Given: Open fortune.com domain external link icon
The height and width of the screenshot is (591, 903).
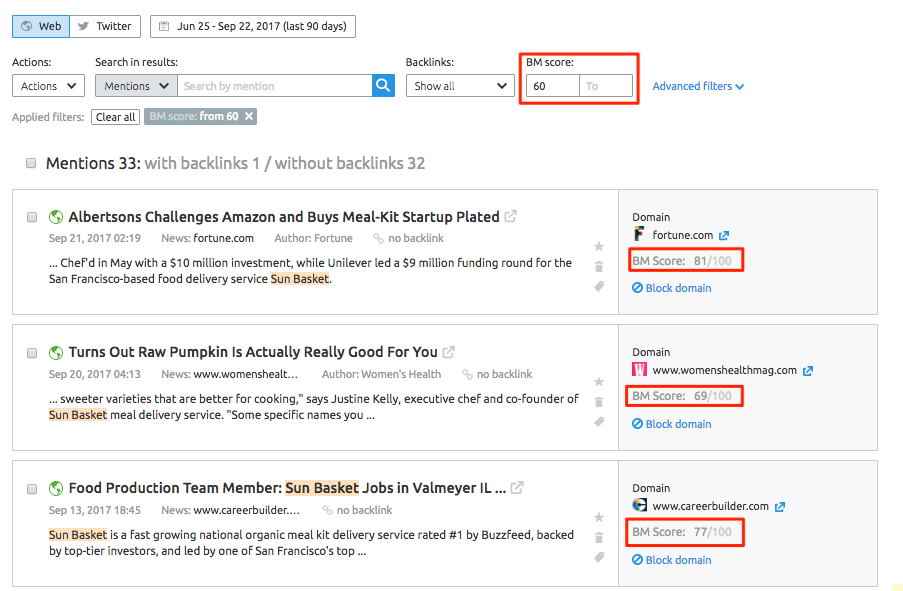Looking at the screenshot, I should (724, 235).
